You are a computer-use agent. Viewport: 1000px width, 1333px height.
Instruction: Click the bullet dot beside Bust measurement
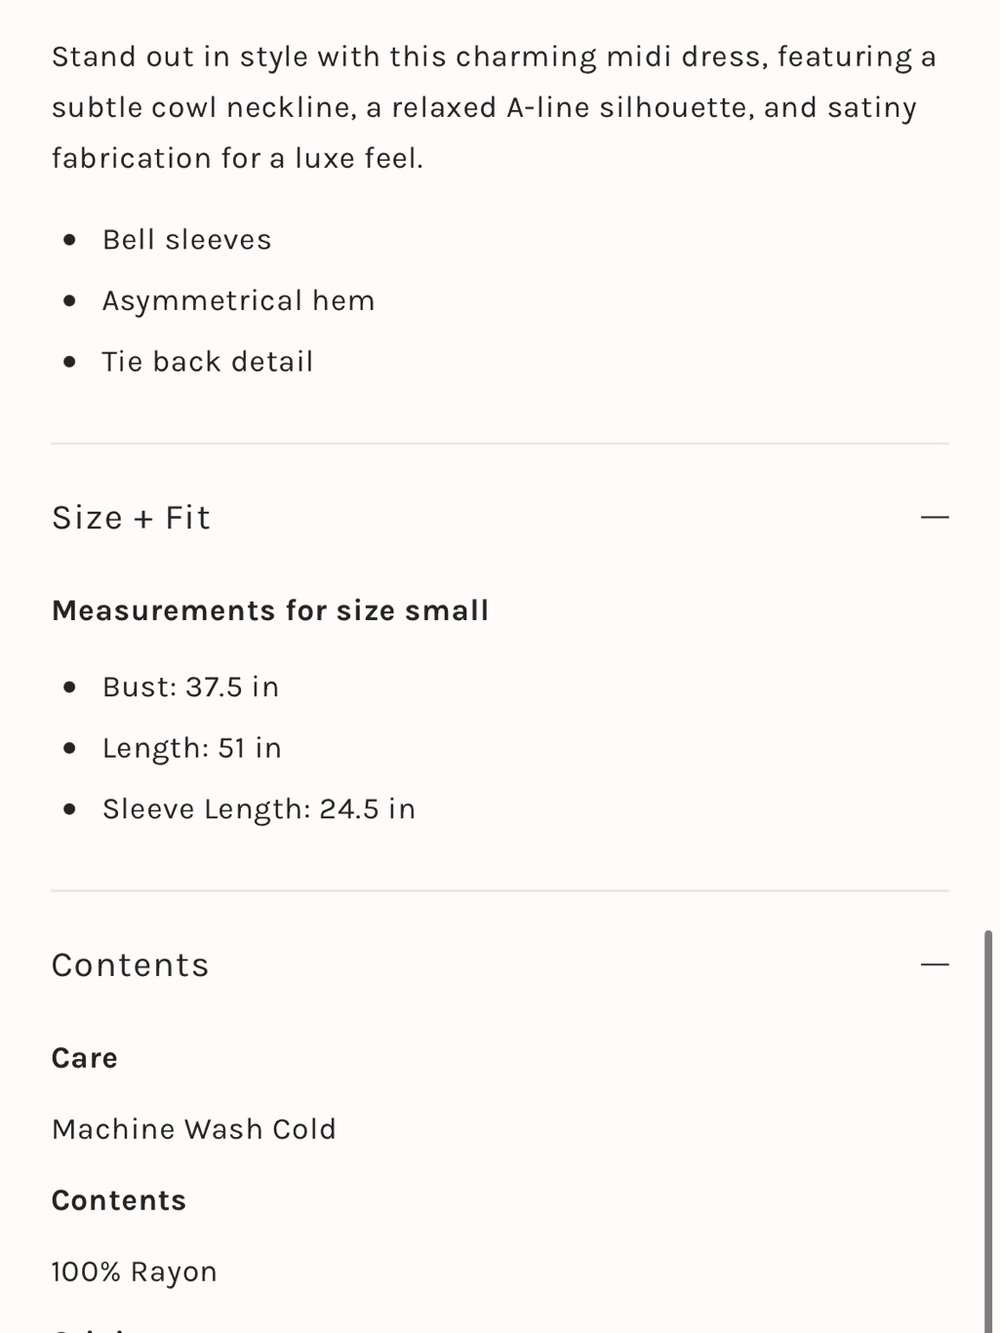tap(69, 687)
